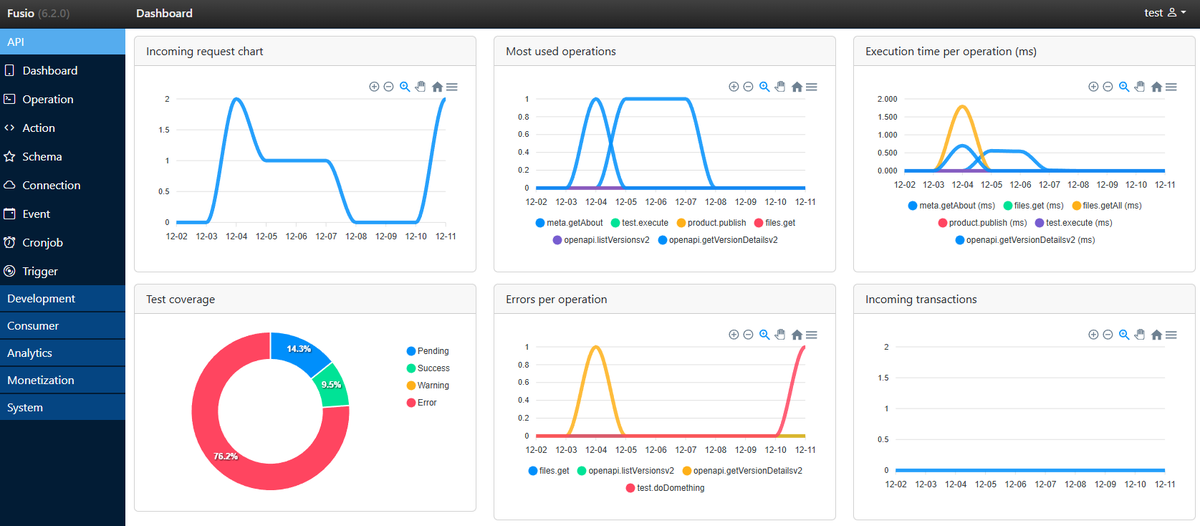Select the API sidebar section
The image size is (1200, 526).
[x=62, y=42]
